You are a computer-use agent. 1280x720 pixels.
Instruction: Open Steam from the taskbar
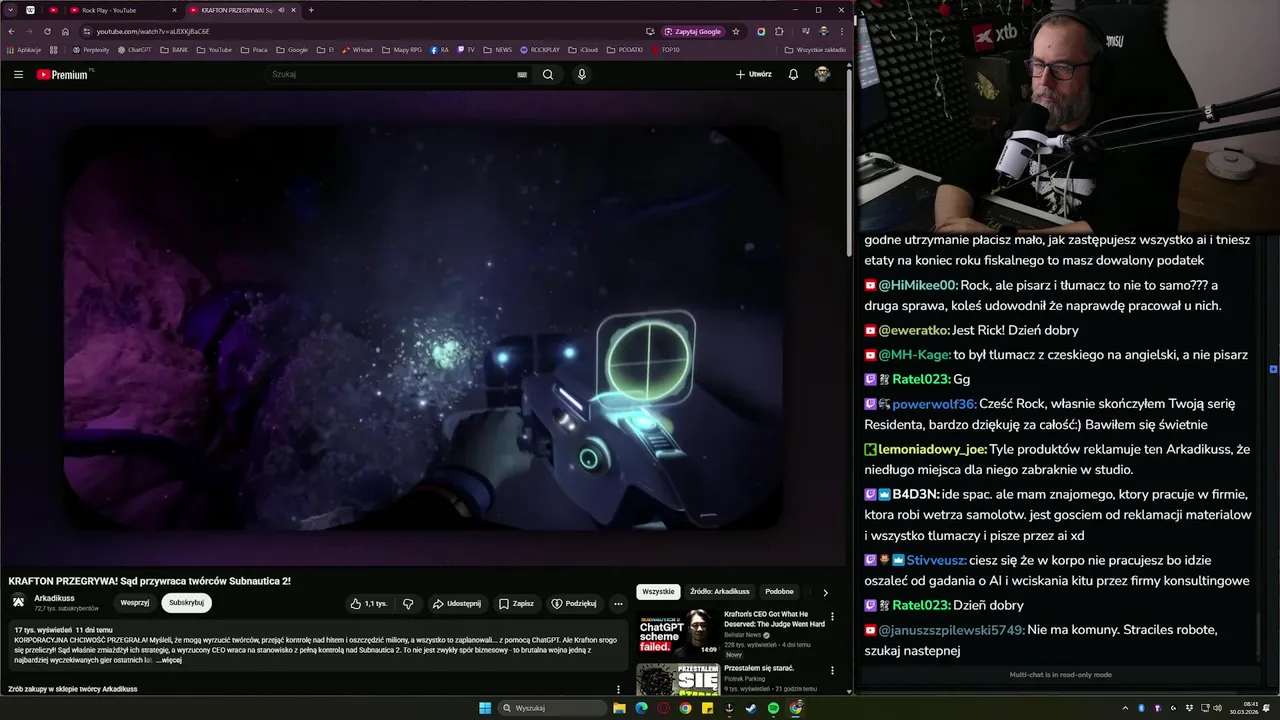coord(751,708)
